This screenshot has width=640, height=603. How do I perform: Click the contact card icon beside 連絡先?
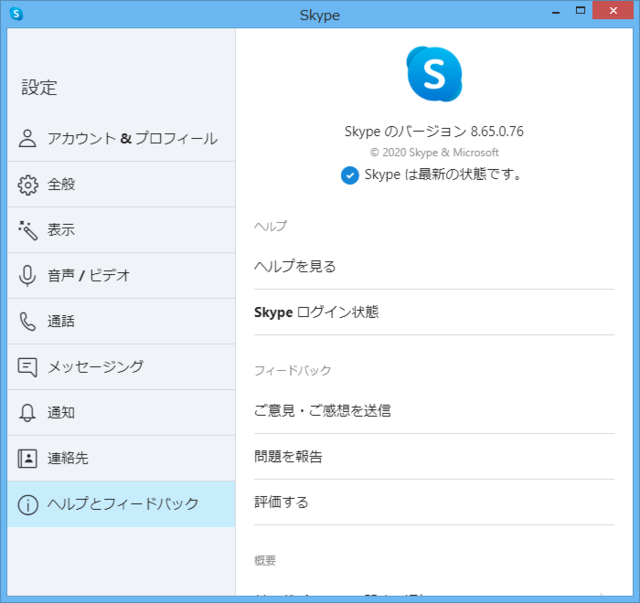point(27,458)
